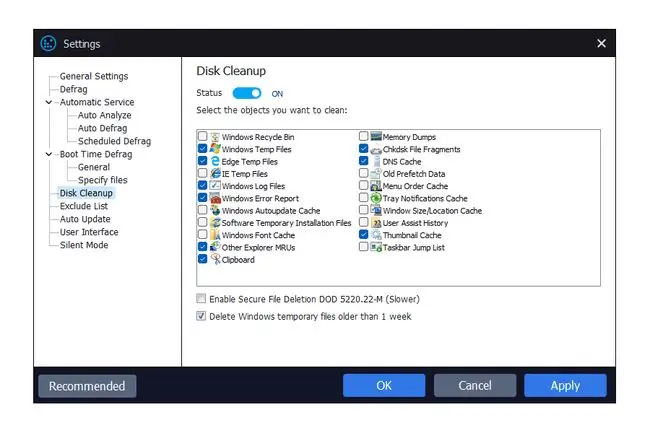The width and height of the screenshot is (650, 433).
Task: Click the Window Size/Location Cache icon
Action: pos(376,210)
